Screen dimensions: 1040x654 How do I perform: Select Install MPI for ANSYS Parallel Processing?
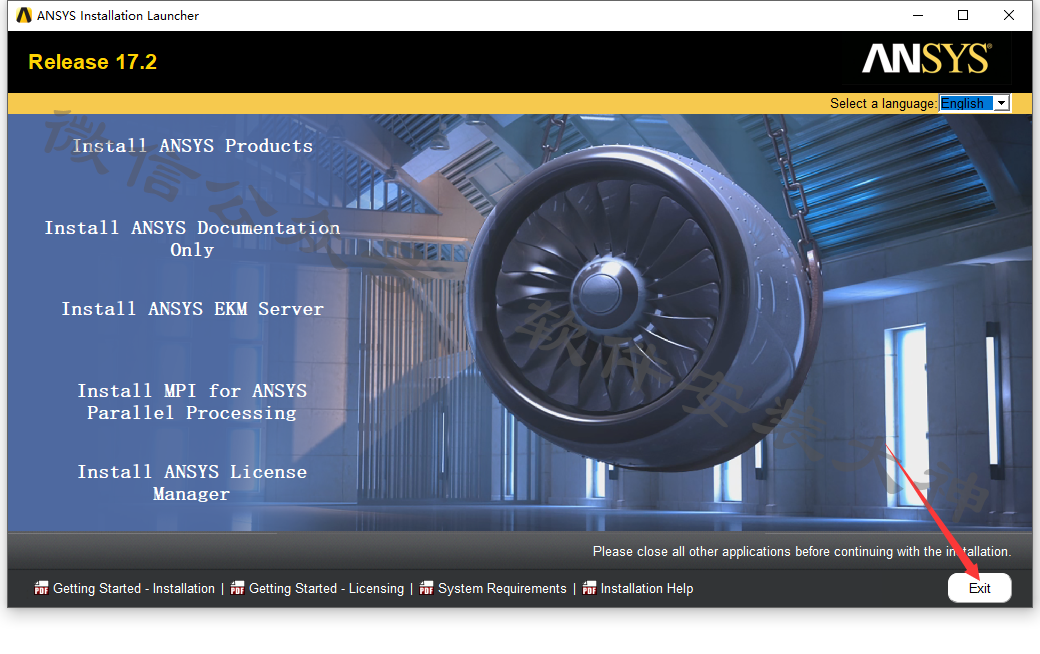pos(192,402)
